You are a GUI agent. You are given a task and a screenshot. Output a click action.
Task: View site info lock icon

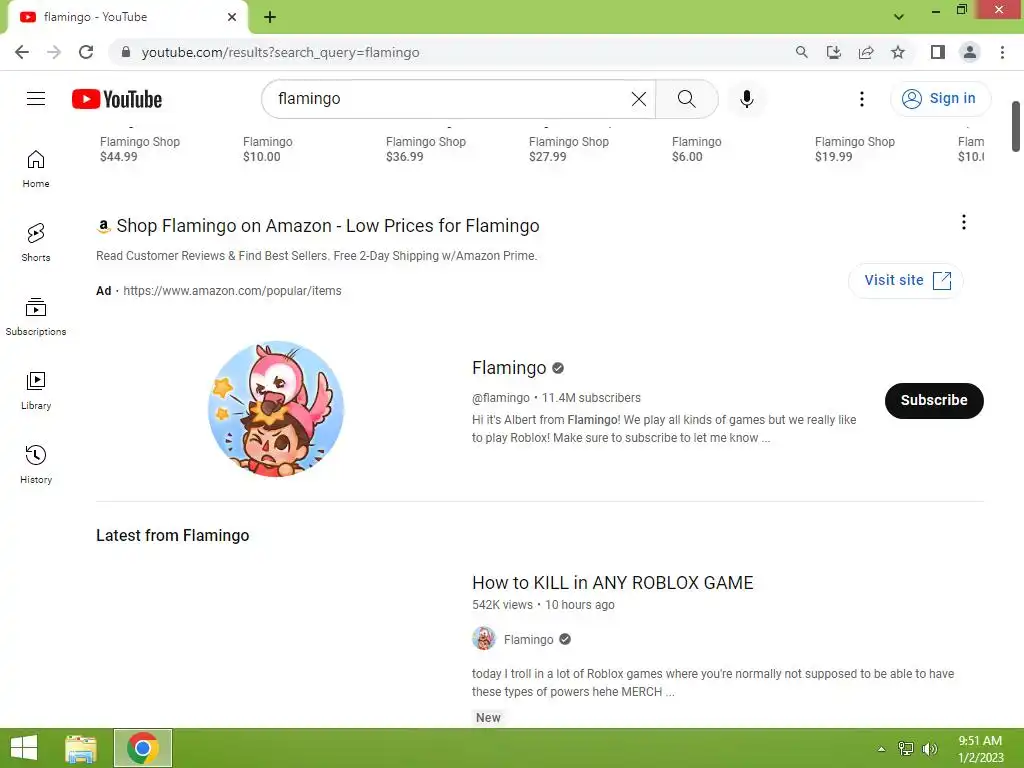point(126,52)
